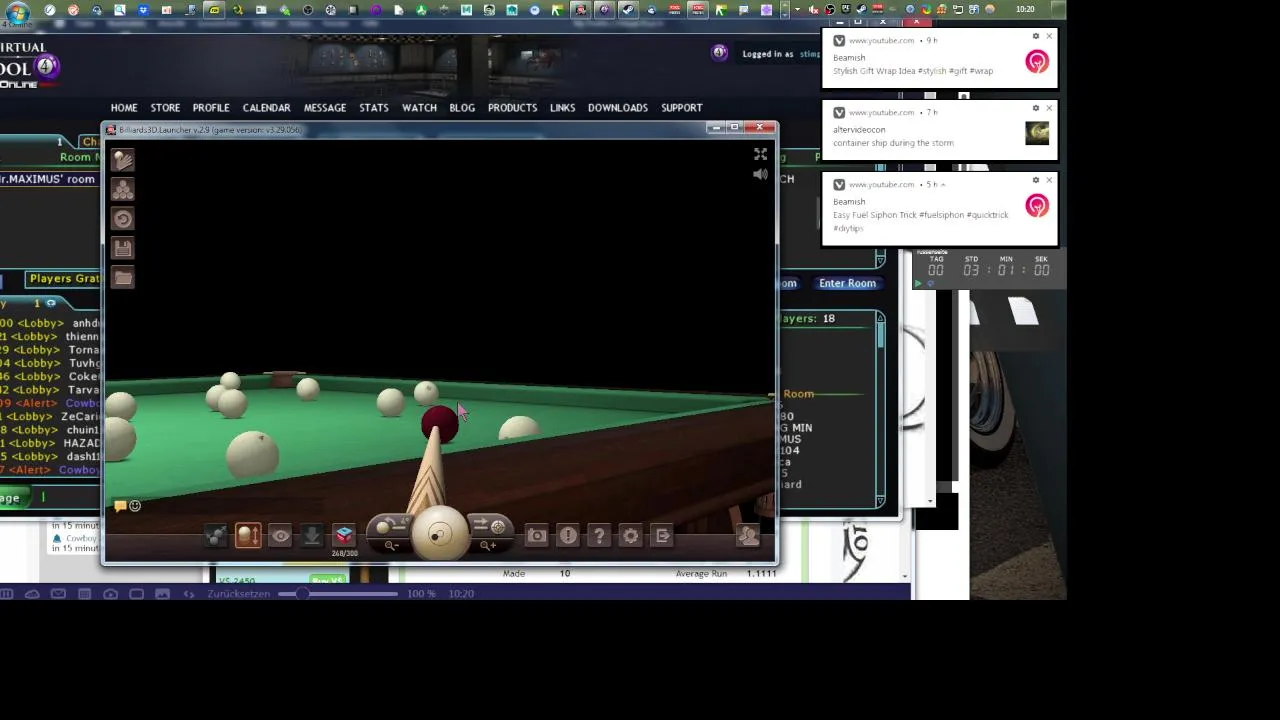Open the smiley emoticon icon
Screen dimensions: 1280x720
(135, 506)
